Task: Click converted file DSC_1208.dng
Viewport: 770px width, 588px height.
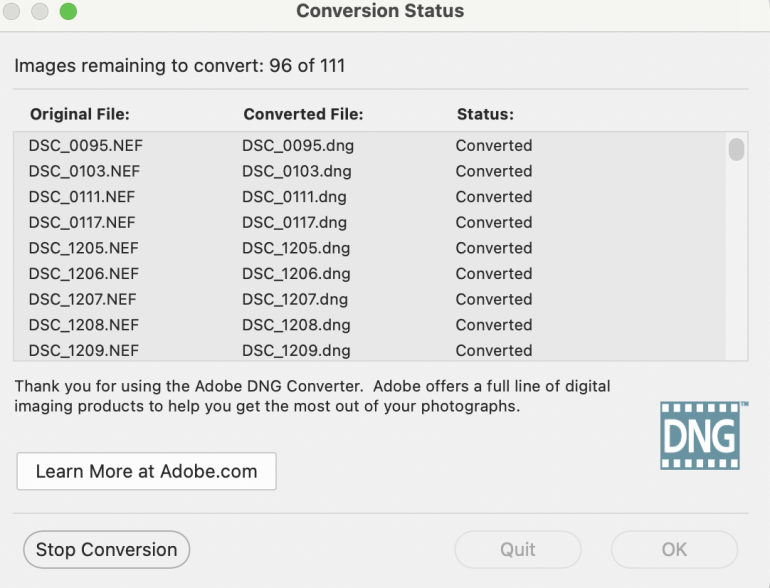Action: (296, 324)
